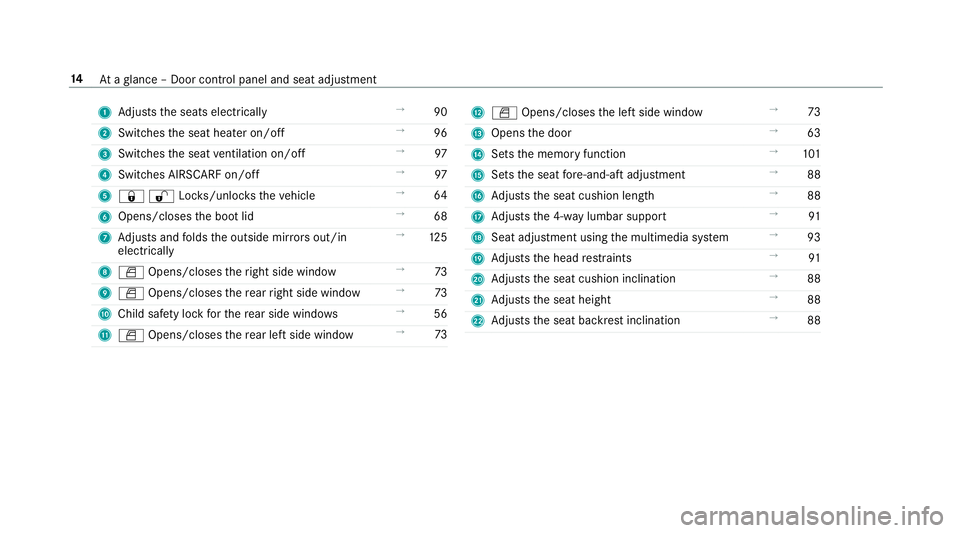The width and height of the screenshot is (960, 533).
Task: Click the window icon for rear left side window
Action: click(x=131, y=335)
